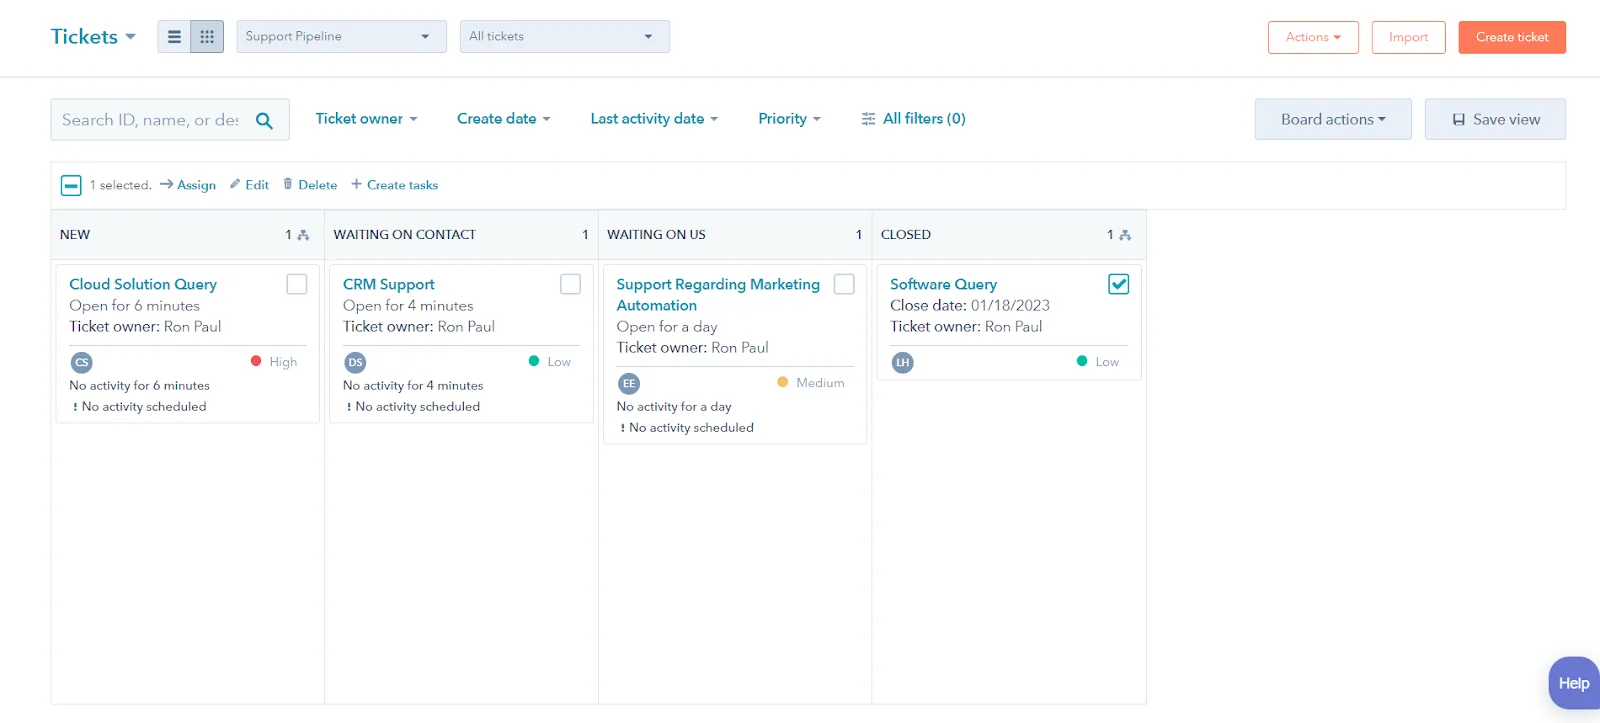Open the Cloud Solution Query ticket
Viewport: 1600px width, 723px height.
143,284
